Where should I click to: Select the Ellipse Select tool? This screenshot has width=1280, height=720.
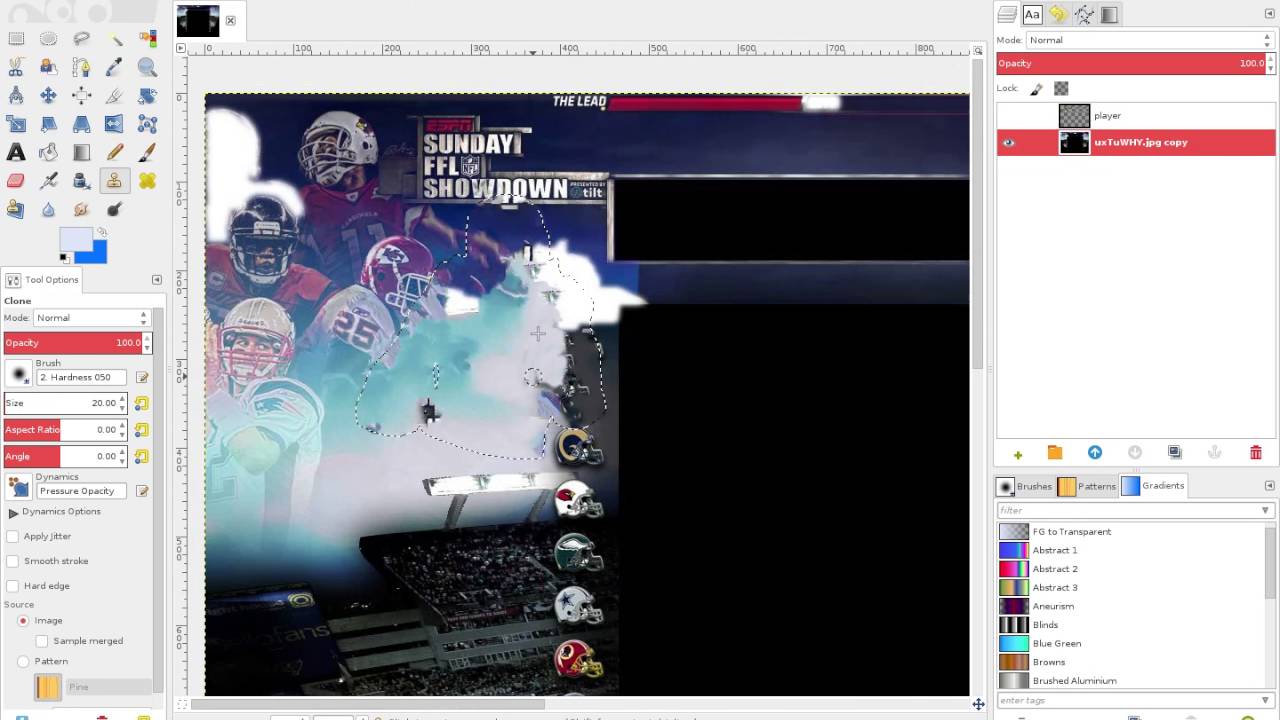coord(48,39)
